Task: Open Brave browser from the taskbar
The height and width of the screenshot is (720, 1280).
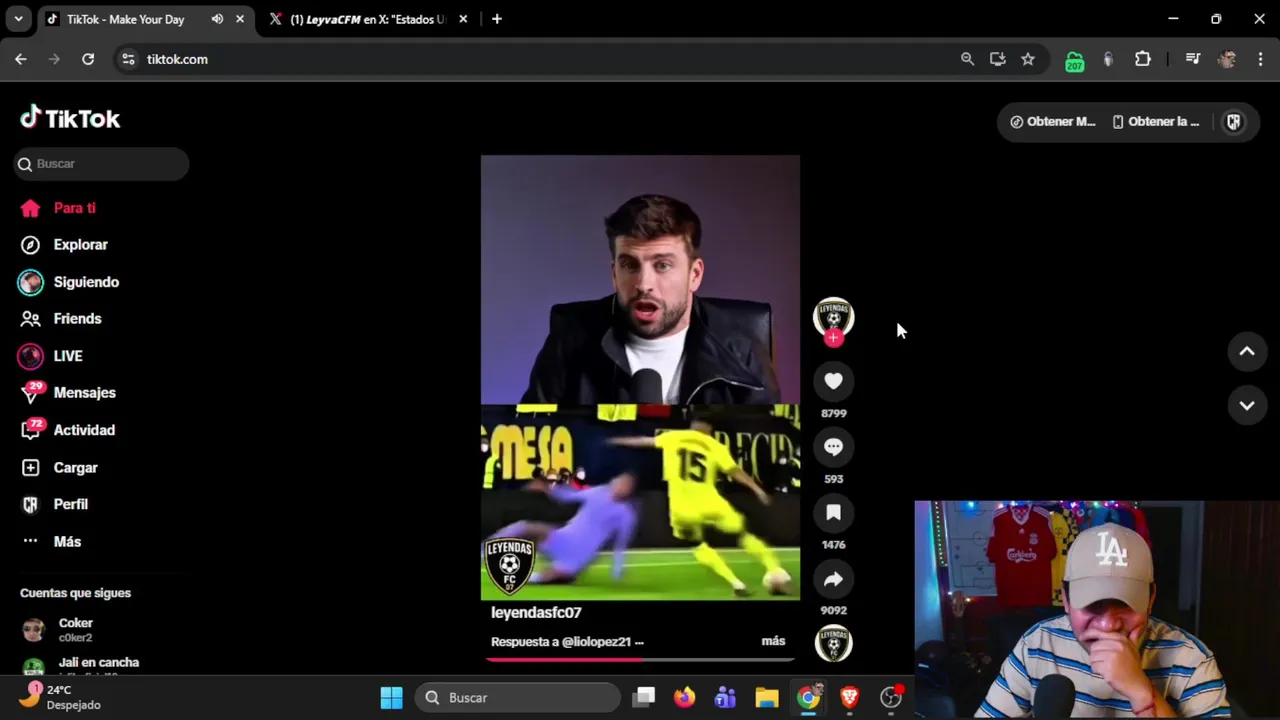Action: click(849, 698)
